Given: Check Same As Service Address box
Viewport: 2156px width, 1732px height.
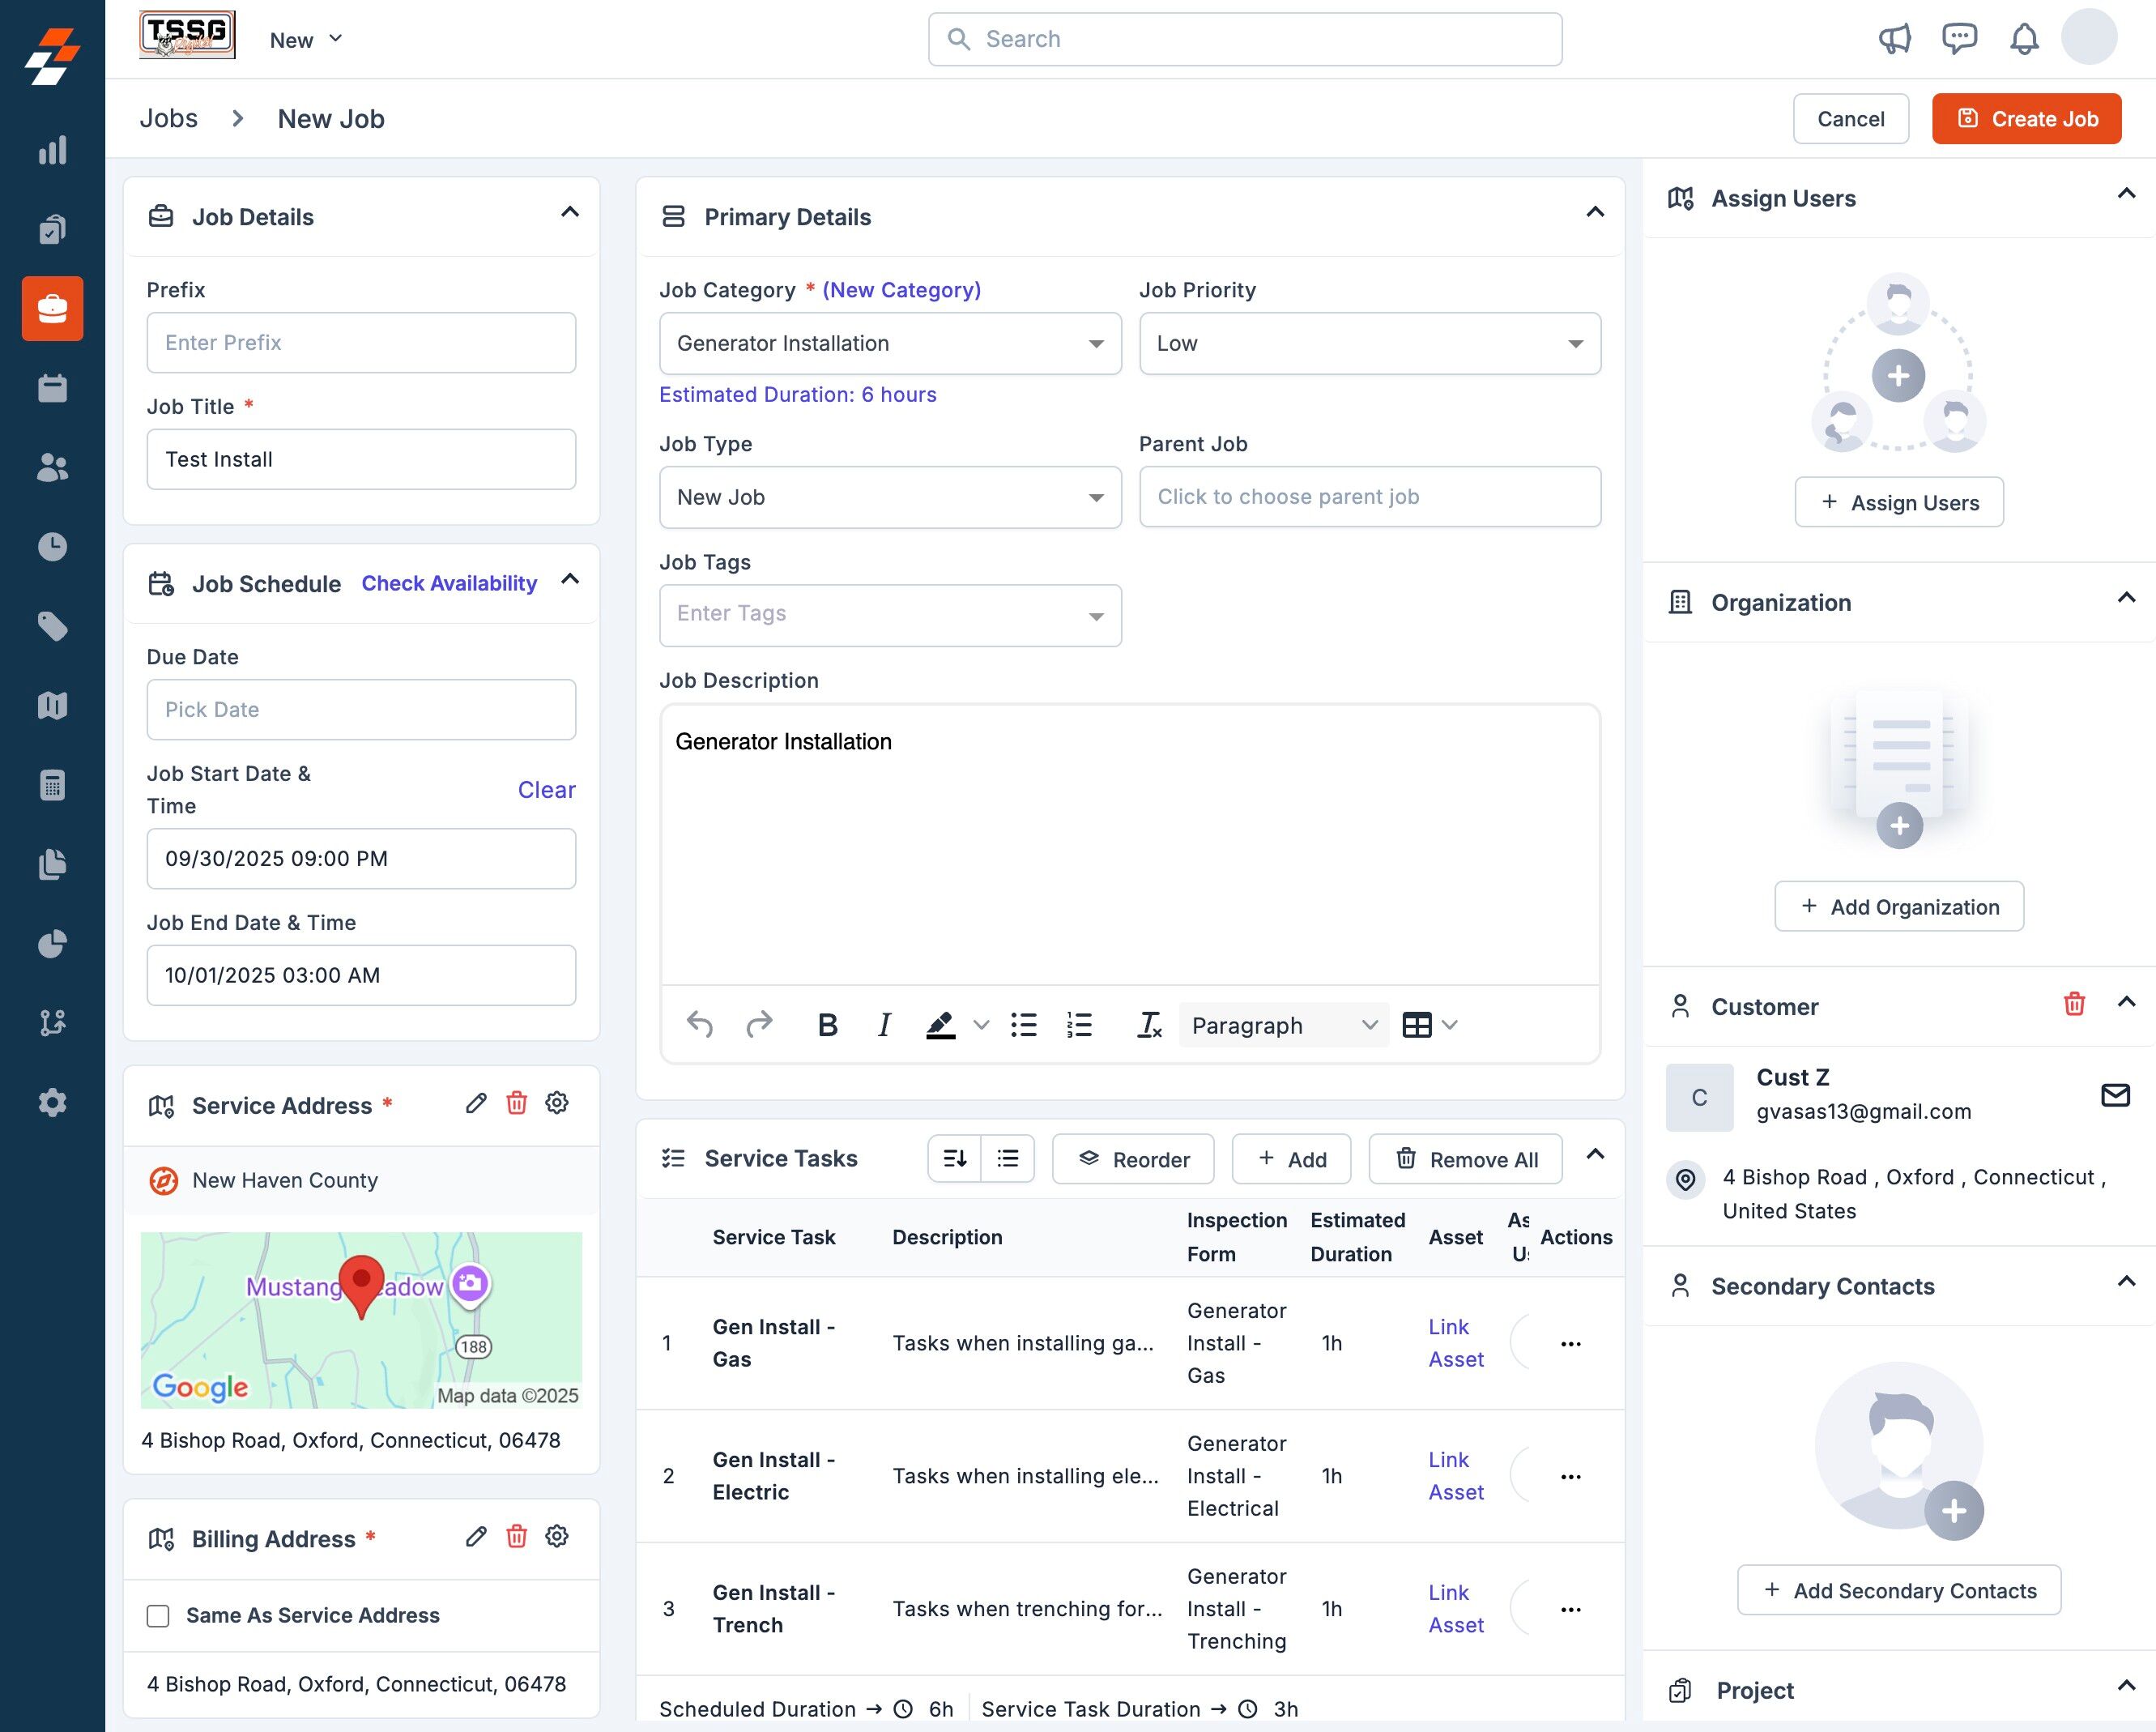Looking at the screenshot, I should point(158,1616).
